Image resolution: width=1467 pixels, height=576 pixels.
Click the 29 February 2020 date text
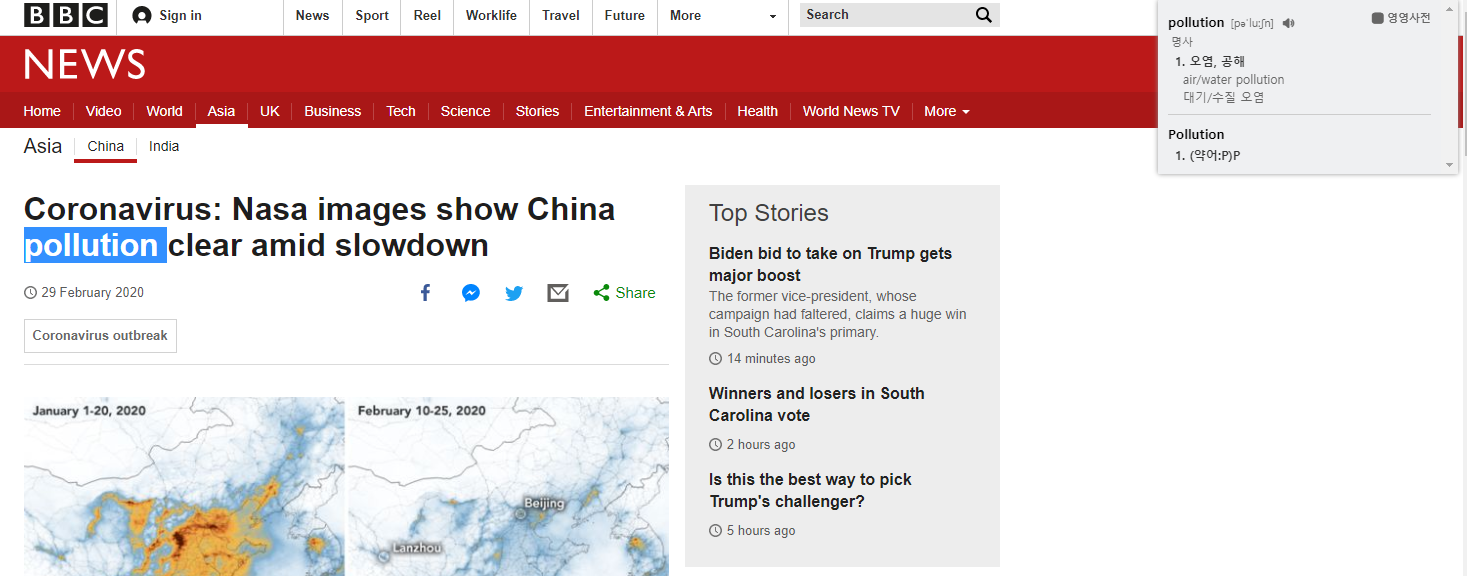point(93,293)
